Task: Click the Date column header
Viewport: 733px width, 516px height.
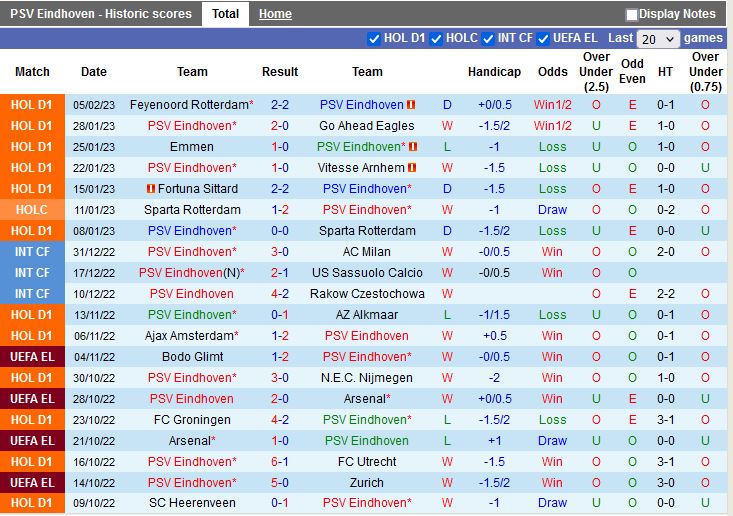Action: tap(93, 72)
